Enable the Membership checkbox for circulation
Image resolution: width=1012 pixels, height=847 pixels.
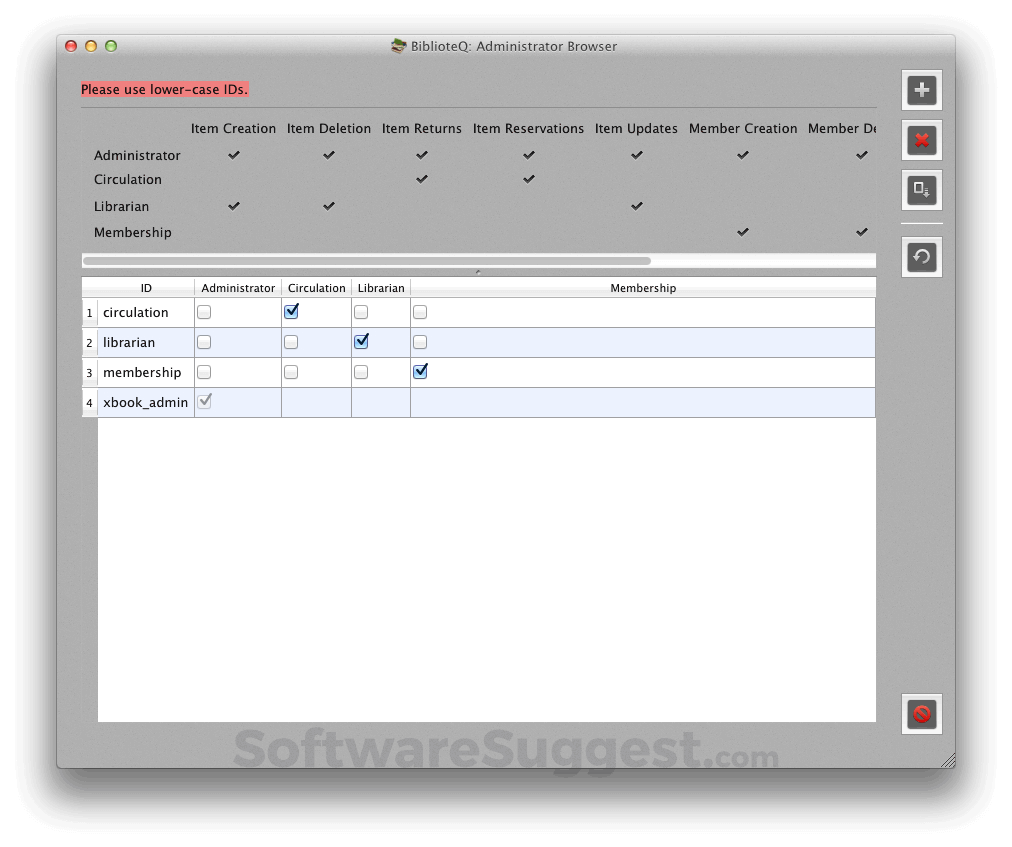pos(419,311)
